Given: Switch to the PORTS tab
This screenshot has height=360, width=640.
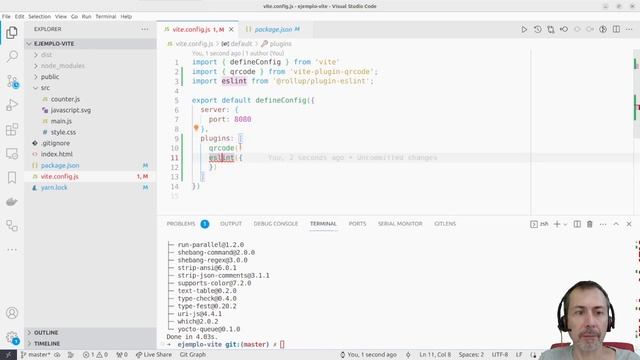Looking at the screenshot, I should pyautogui.click(x=357, y=224).
